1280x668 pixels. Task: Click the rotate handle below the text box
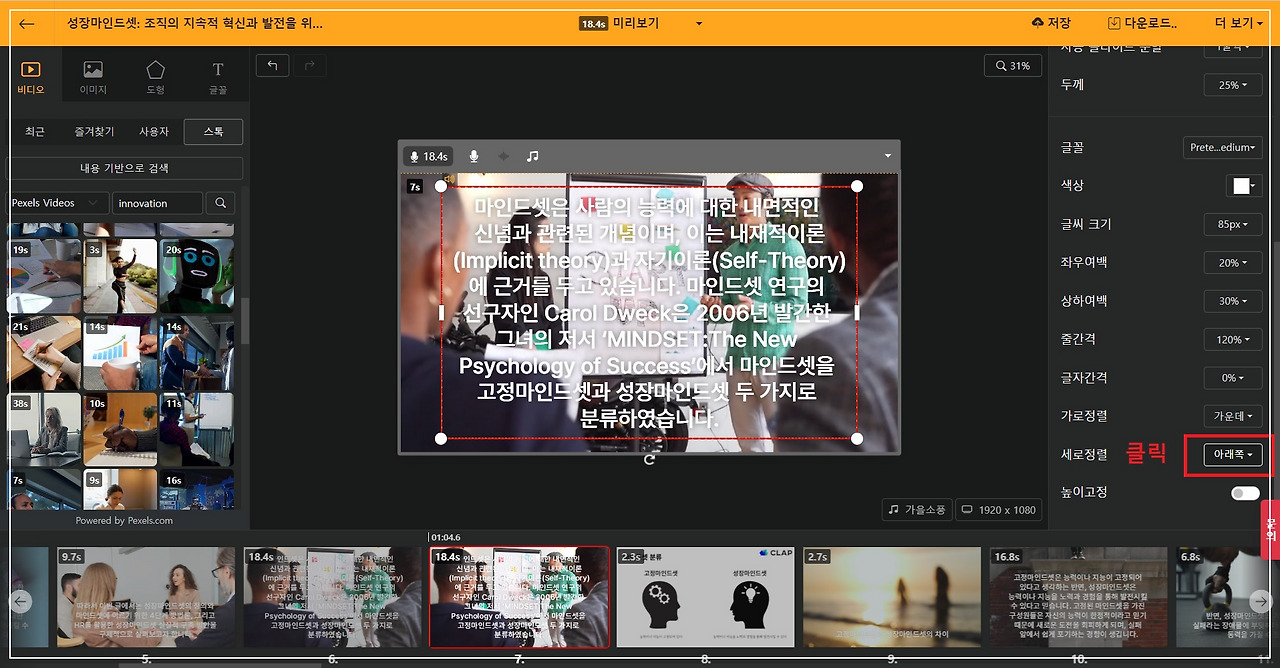(650, 459)
